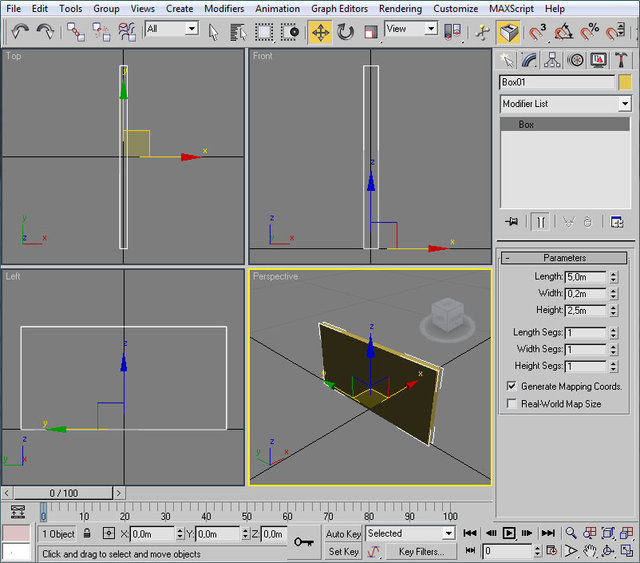Collapse the Parameters rollout
The width and height of the screenshot is (640, 563).
(565, 258)
